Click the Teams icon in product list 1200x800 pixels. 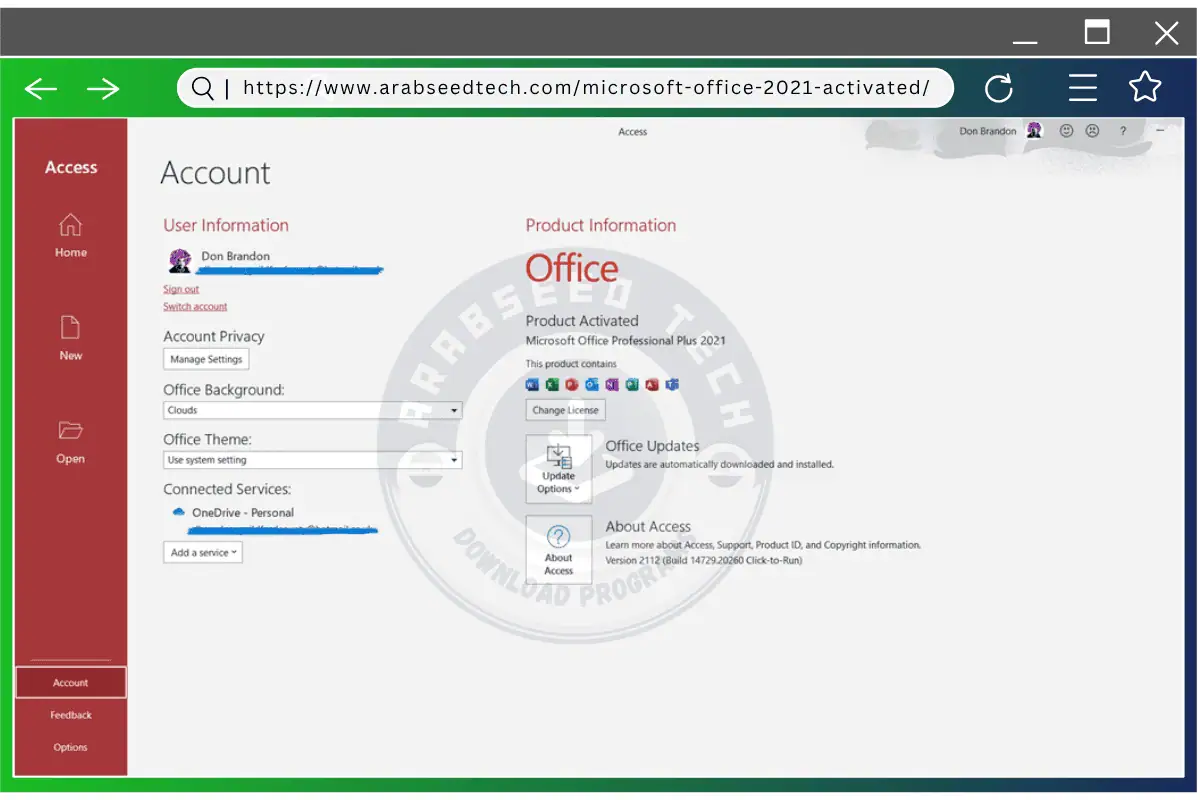(x=673, y=384)
